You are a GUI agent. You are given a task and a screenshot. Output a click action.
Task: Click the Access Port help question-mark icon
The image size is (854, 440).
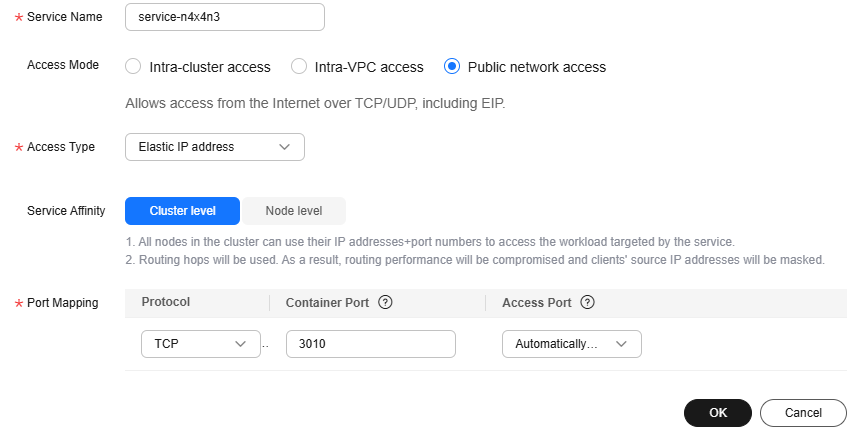[587, 302]
